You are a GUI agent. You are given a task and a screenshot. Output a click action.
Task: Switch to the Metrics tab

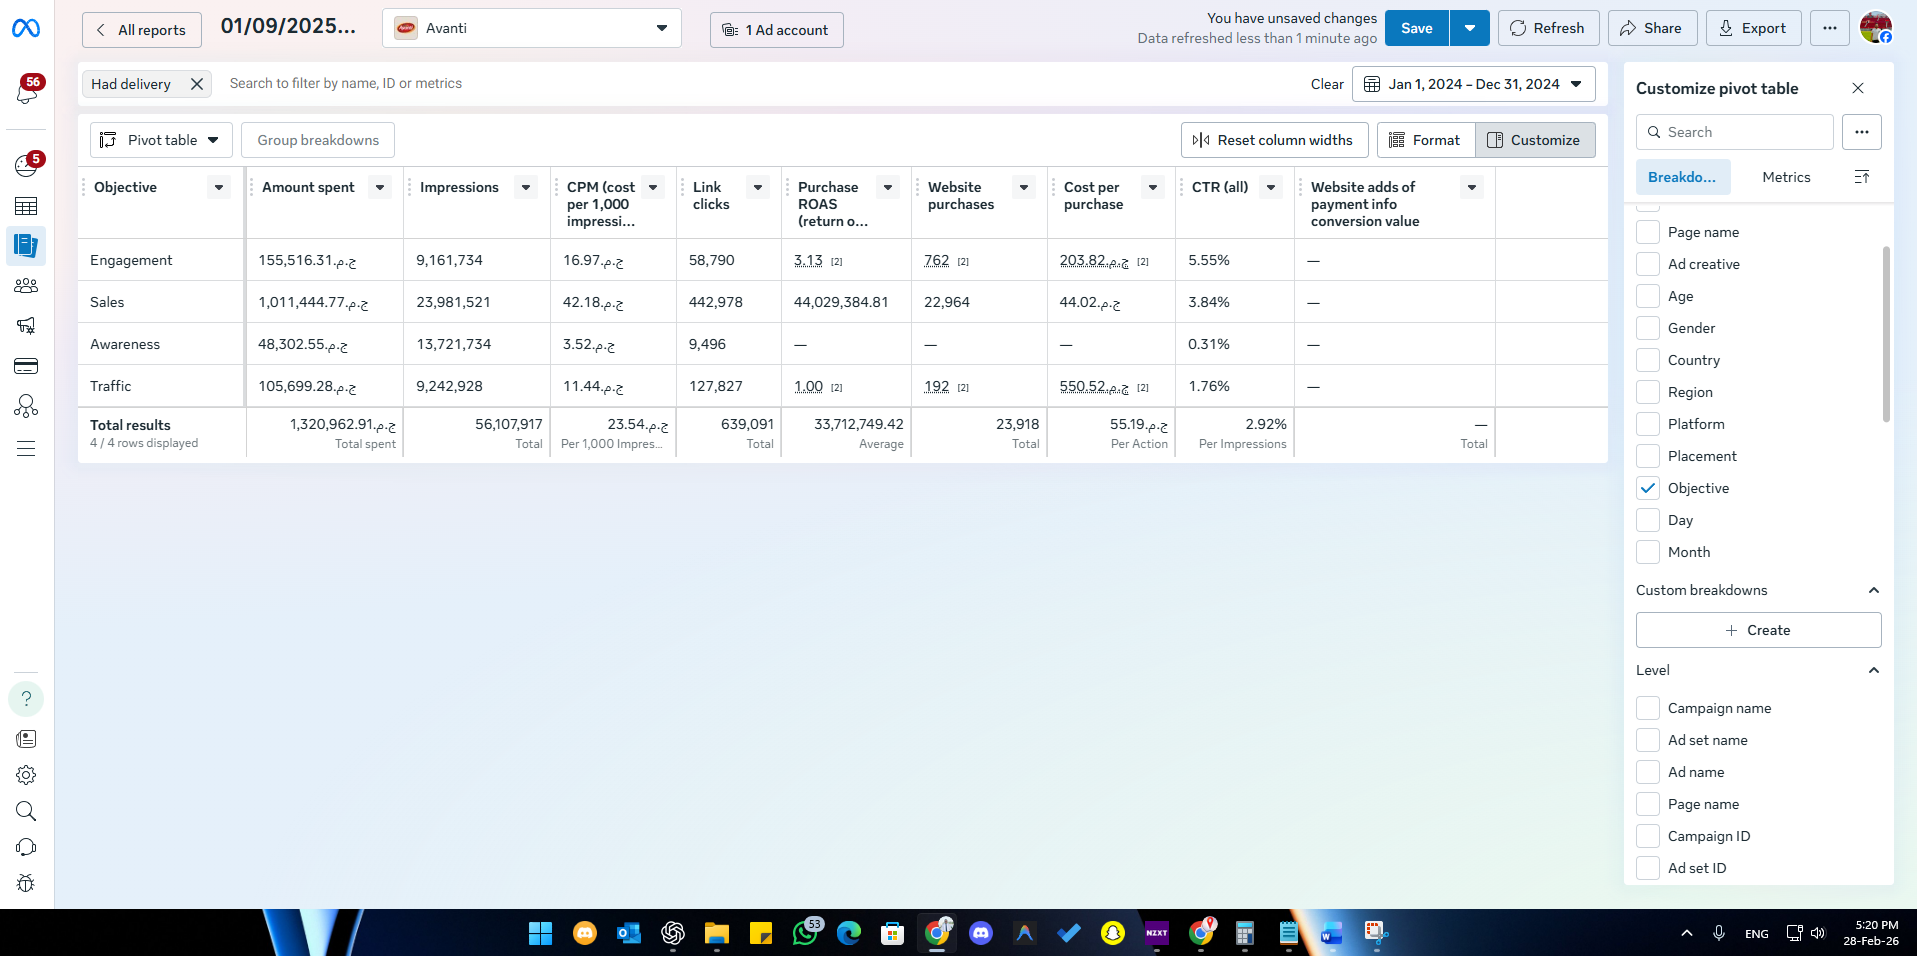point(1785,177)
